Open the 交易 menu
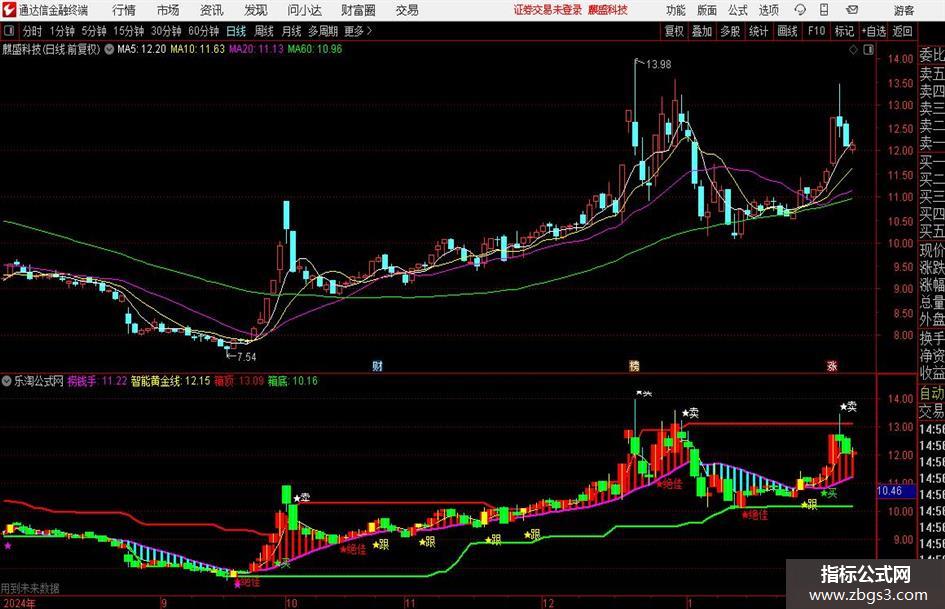Image resolution: width=945 pixels, height=609 pixels. coord(407,10)
